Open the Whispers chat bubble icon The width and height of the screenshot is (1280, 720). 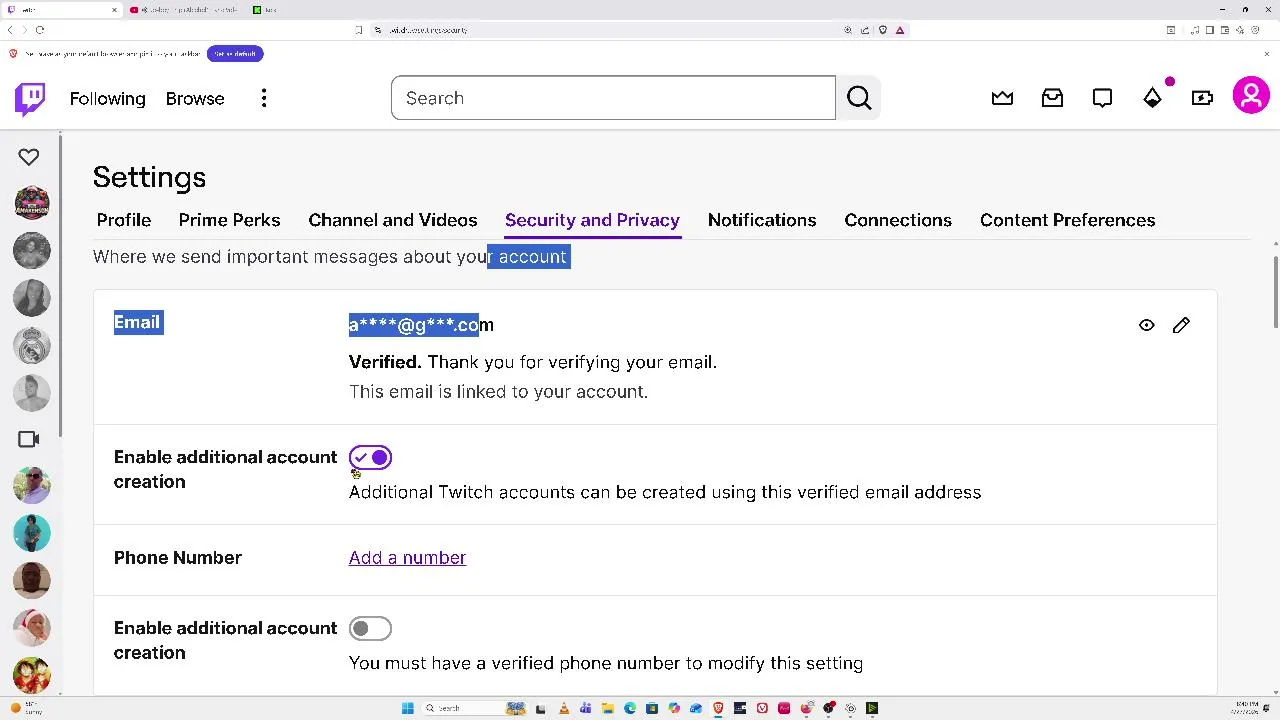(1102, 98)
